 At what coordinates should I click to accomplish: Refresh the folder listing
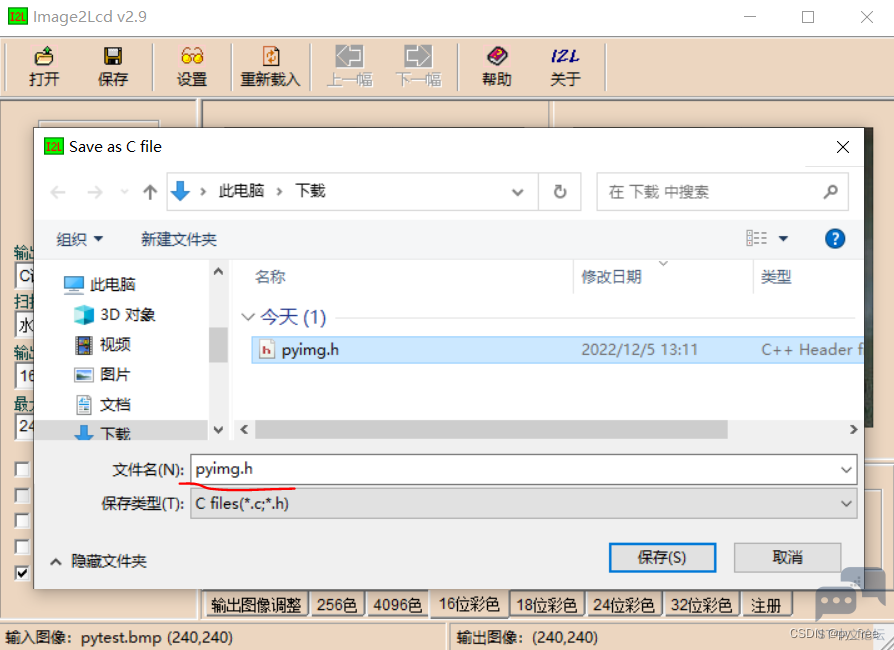tap(560, 192)
